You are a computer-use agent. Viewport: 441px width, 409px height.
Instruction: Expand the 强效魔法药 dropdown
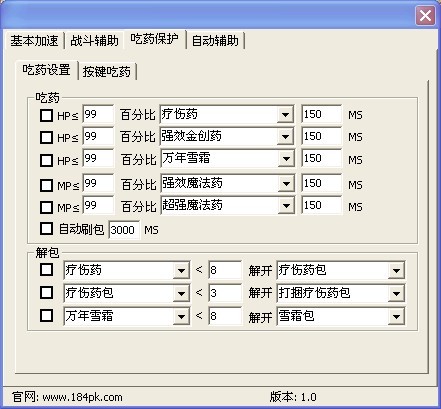click(286, 184)
